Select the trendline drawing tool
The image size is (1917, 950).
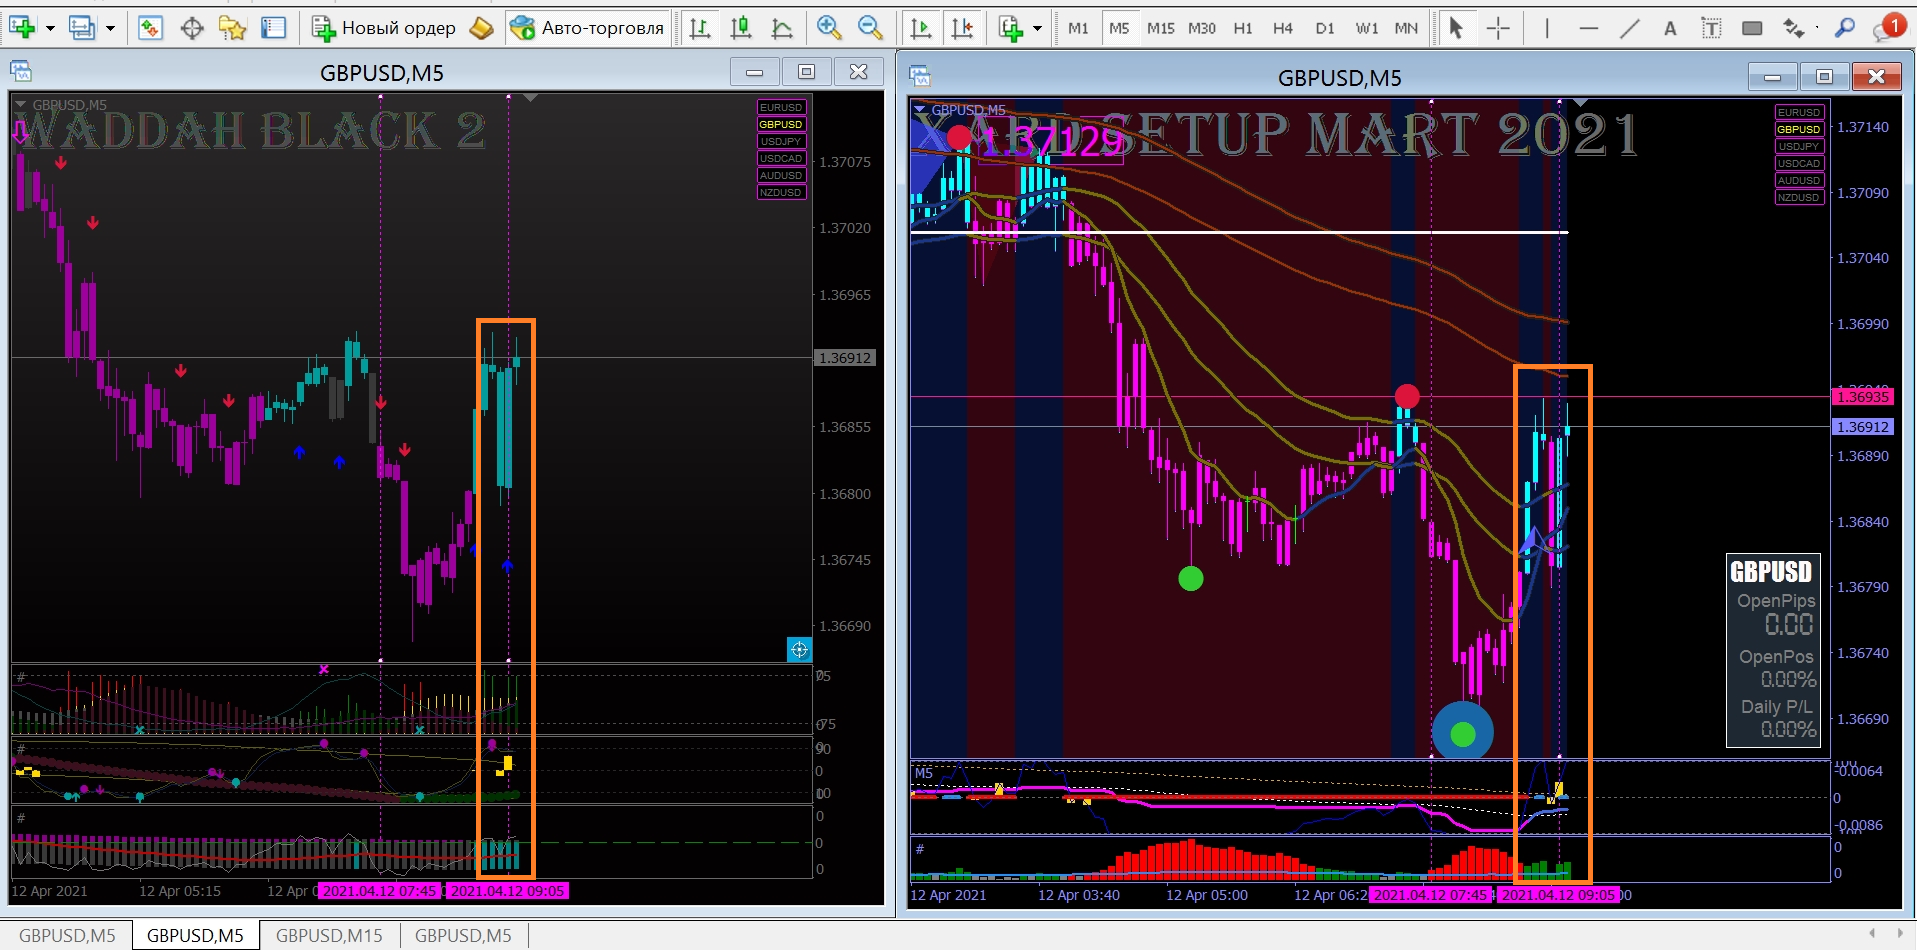pyautogui.click(x=1630, y=28)
